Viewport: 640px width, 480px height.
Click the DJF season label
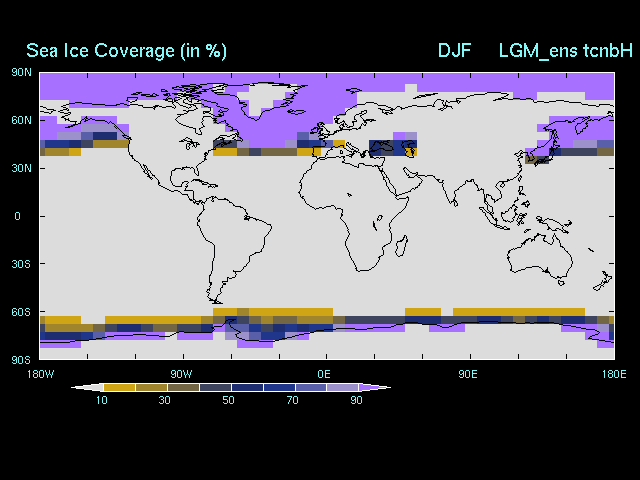(x=454, y=51)
